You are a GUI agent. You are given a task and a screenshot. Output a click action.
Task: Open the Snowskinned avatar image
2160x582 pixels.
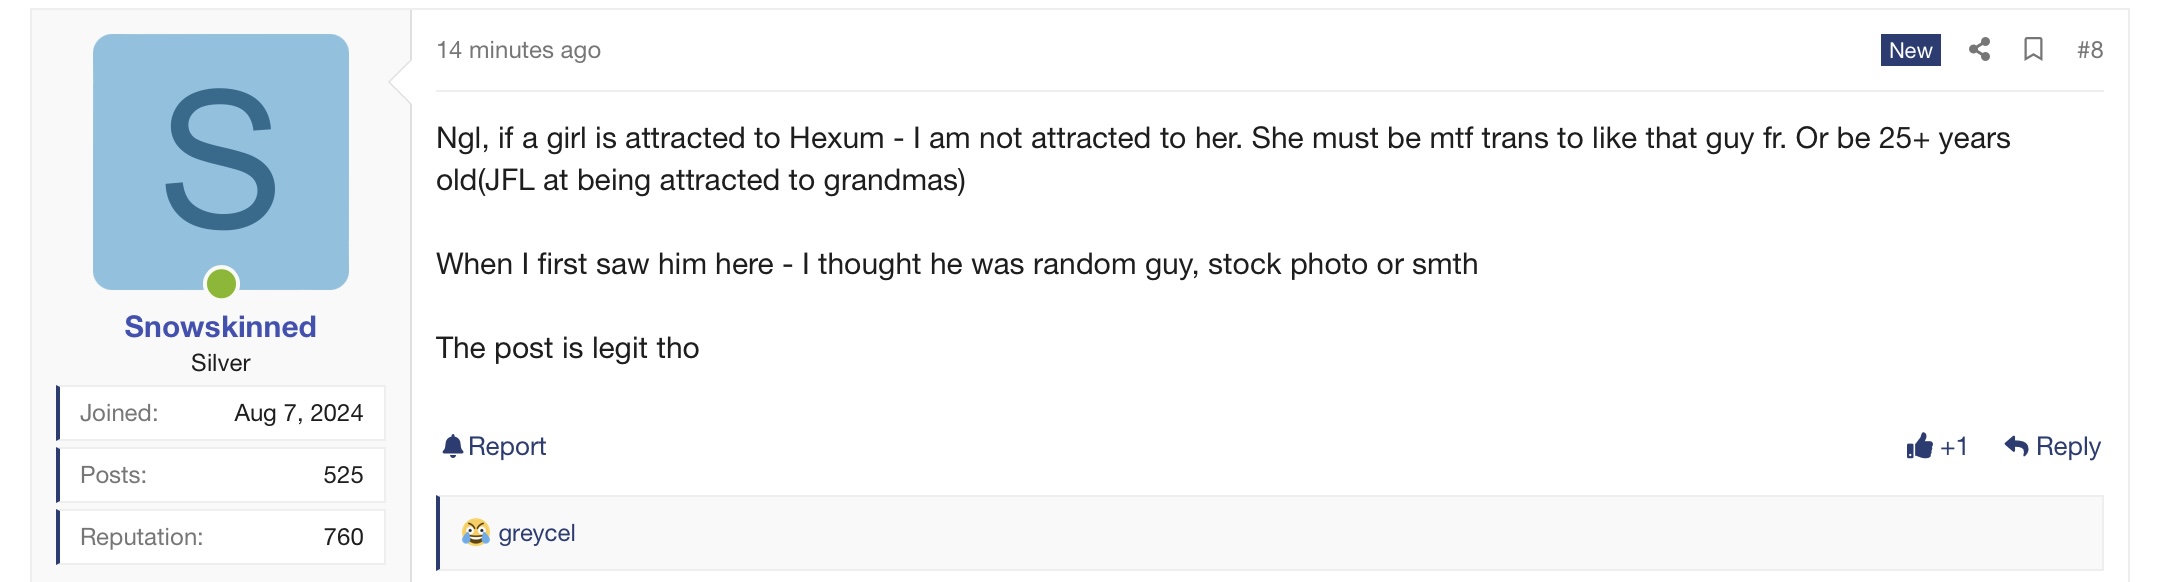(x=221, y=160)
